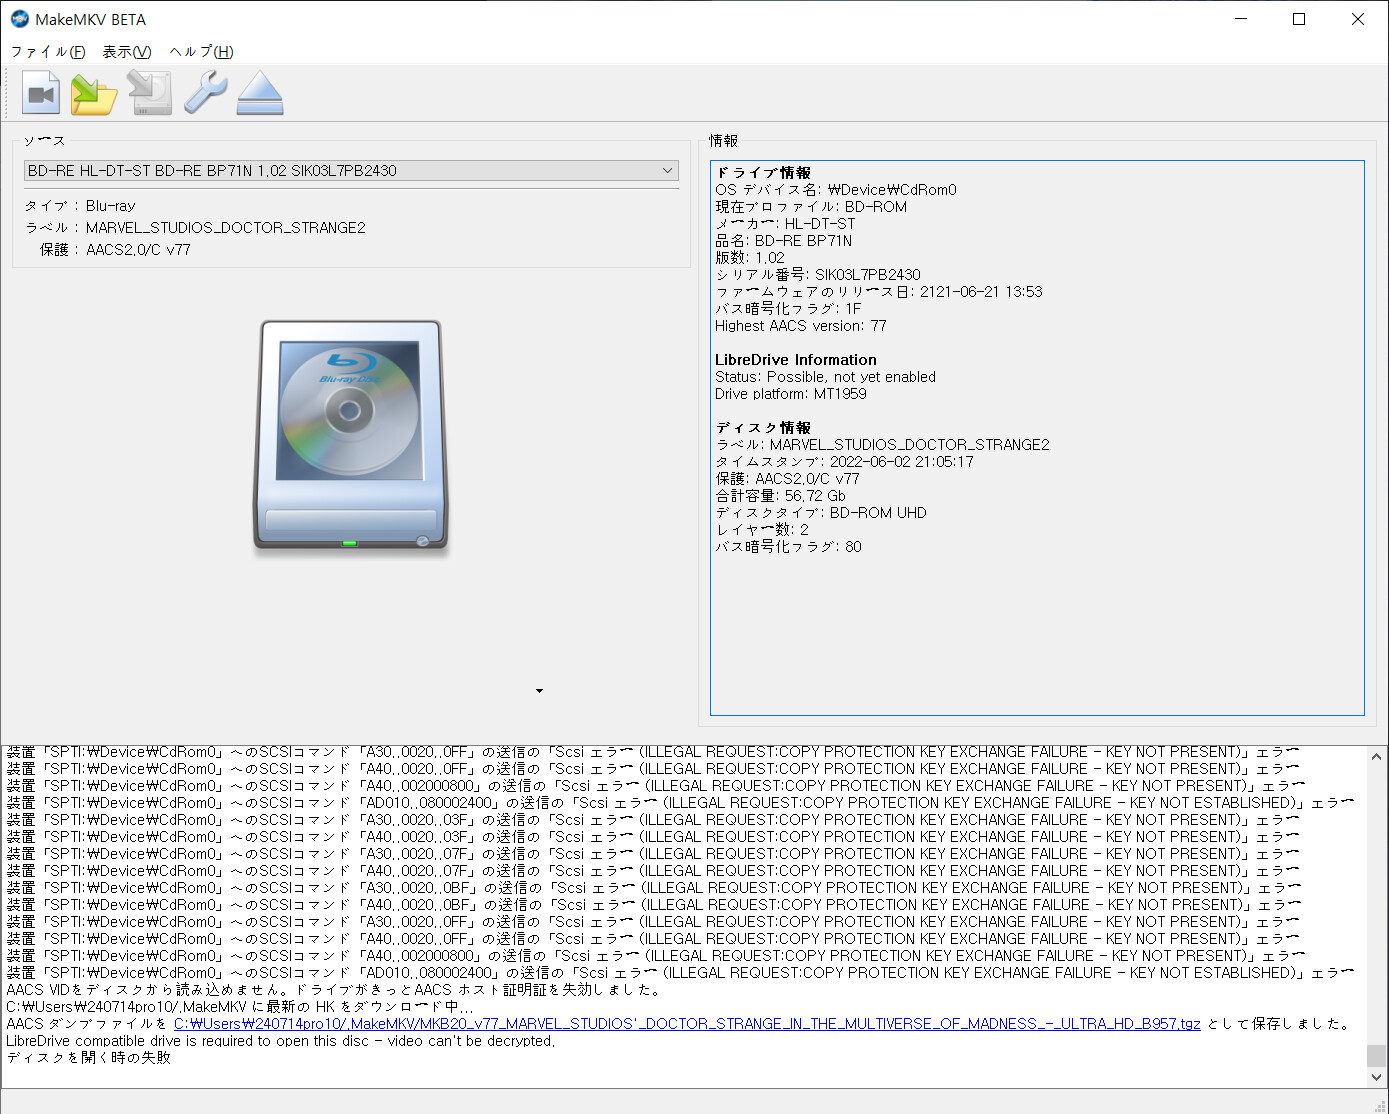1389x1114 pixels.
Task: Click the 版数: 1.02 line
Action: tap(750, 258)
